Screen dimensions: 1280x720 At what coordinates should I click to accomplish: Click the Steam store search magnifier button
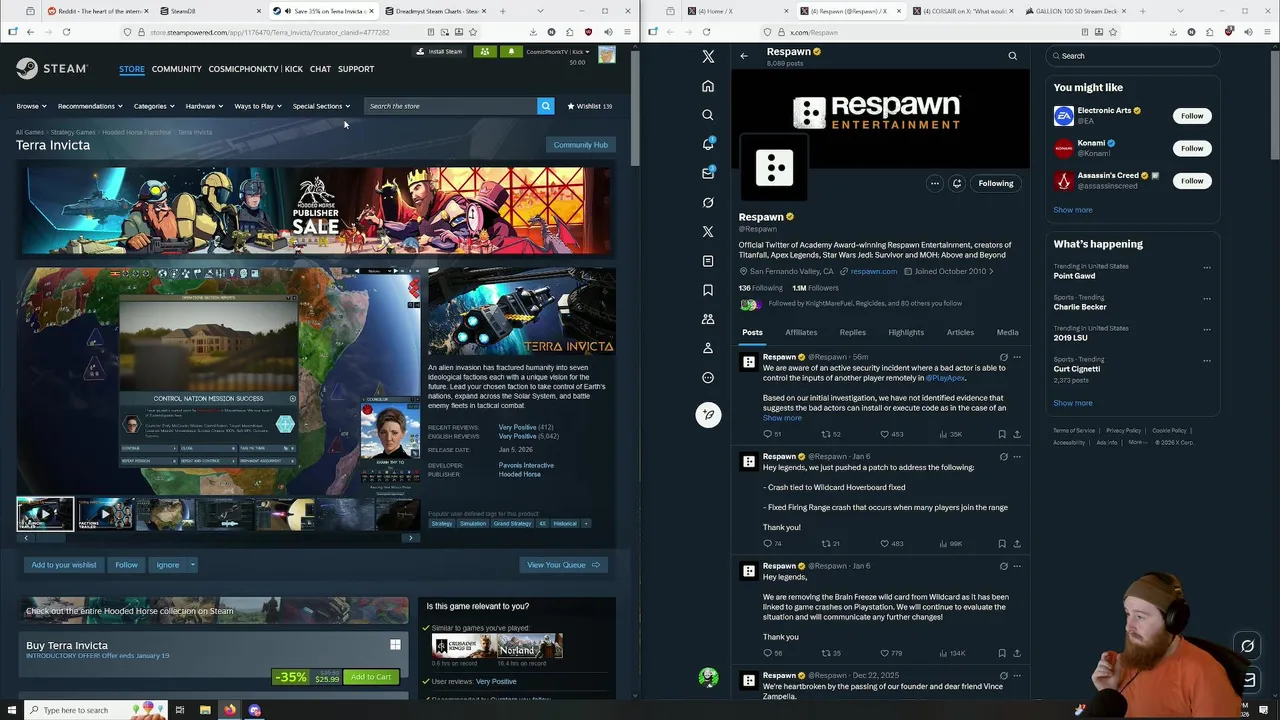click(545, 106)
